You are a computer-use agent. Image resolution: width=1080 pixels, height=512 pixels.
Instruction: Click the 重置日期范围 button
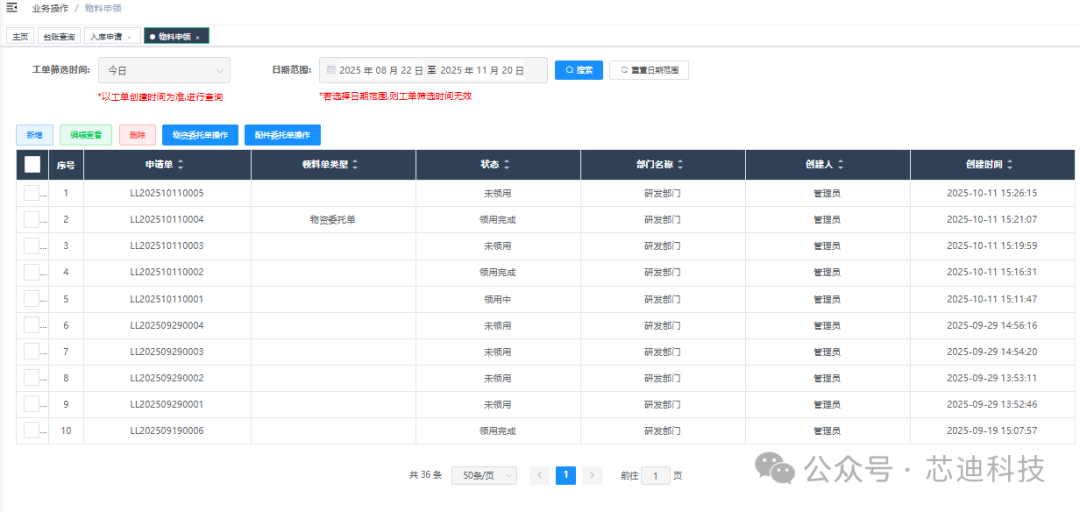pyautogui.click(x=649, y=70)
